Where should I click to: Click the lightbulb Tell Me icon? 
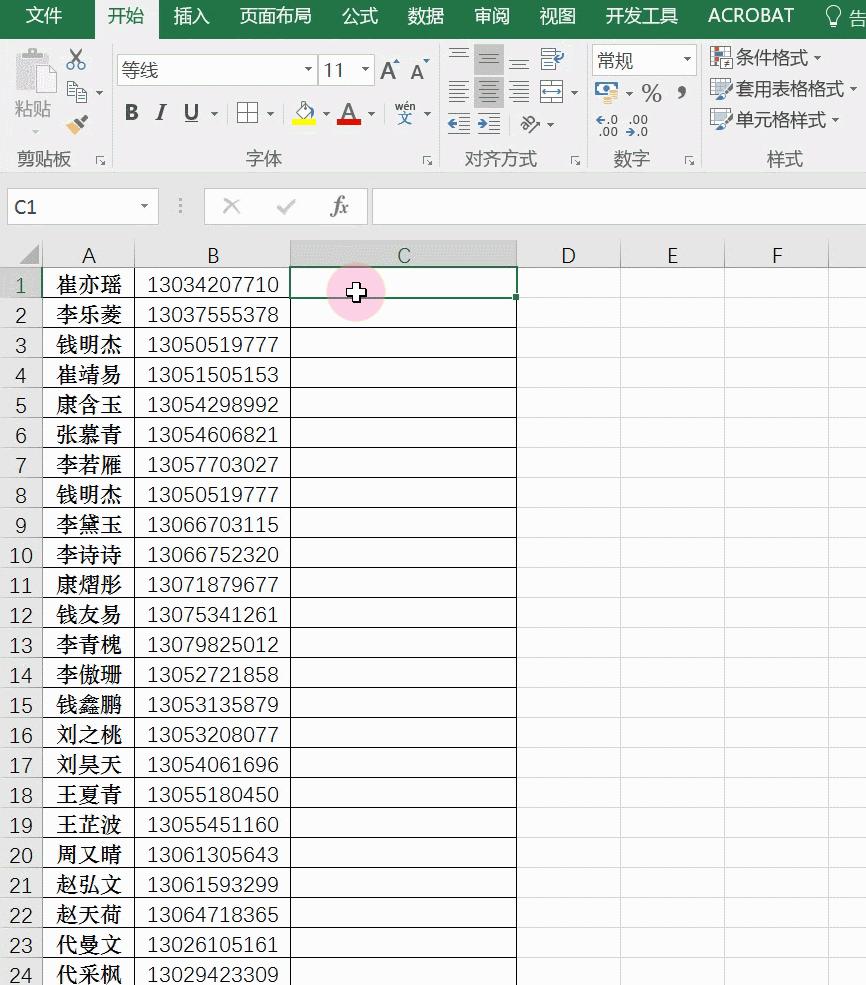833,16
